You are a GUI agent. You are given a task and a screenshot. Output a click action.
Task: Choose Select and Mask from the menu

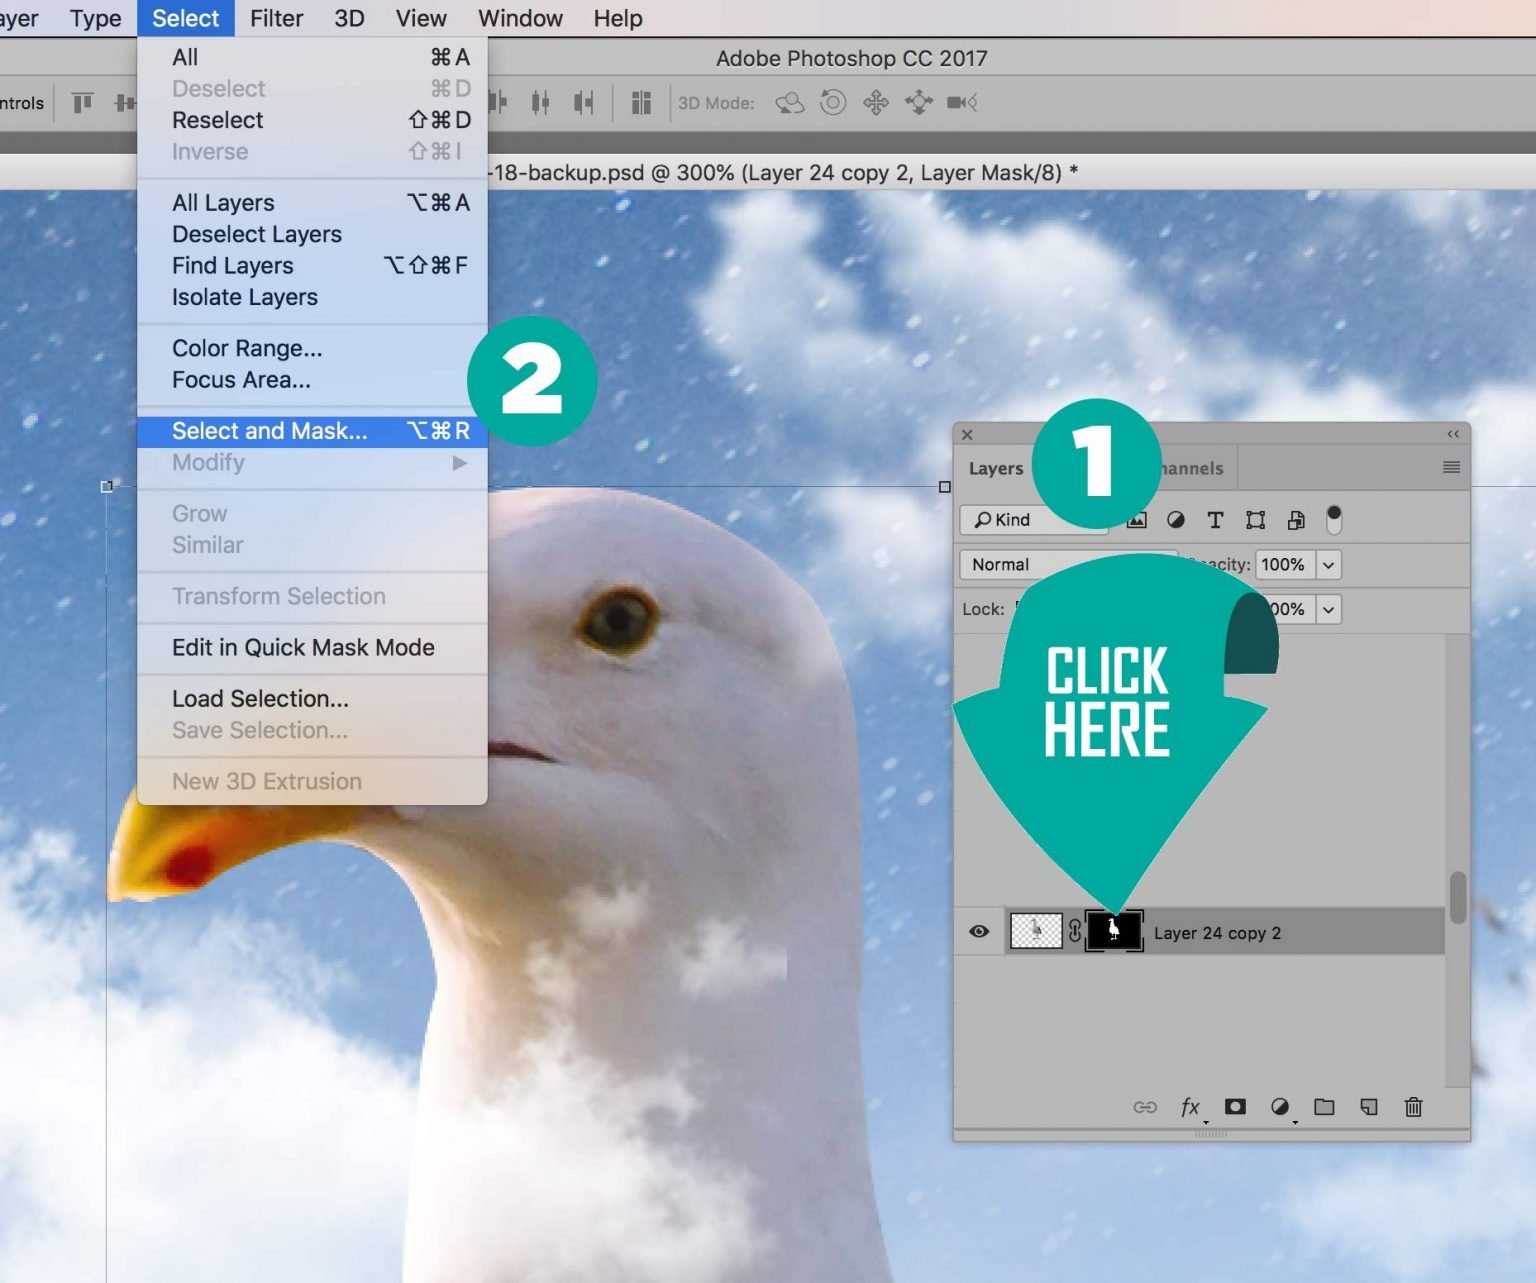[268, 430]
